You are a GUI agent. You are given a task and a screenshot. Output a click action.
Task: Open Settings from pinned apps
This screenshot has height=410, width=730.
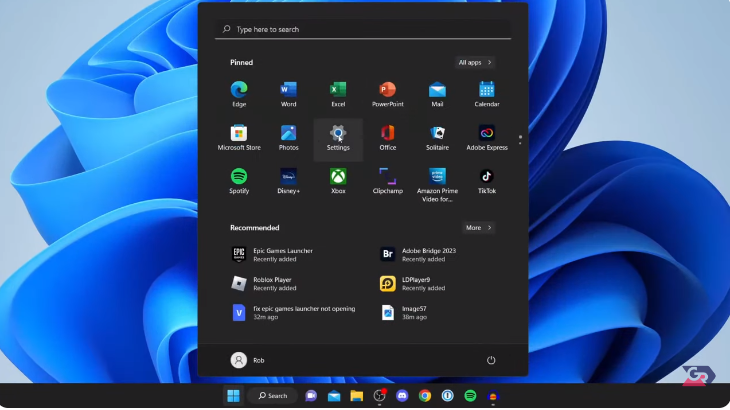click(338, 138)
